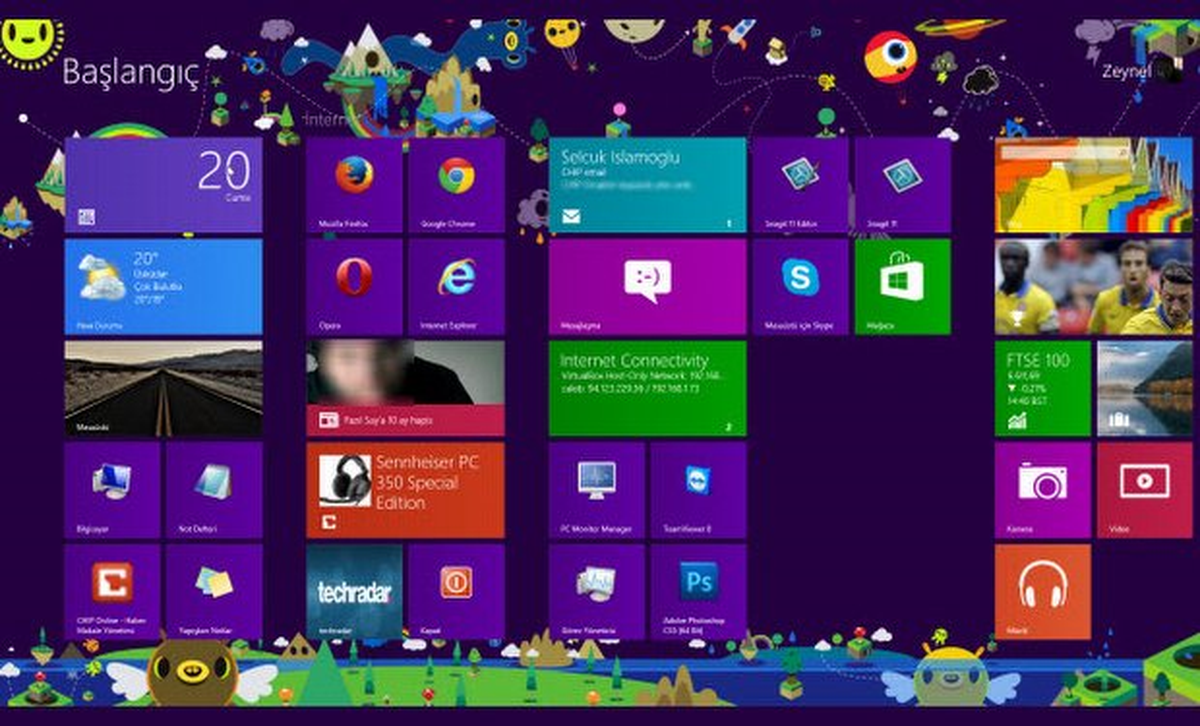Open the PC Monitor Manager tile
The height and width of the screenshot is (726, 1200).
[596, 490]
